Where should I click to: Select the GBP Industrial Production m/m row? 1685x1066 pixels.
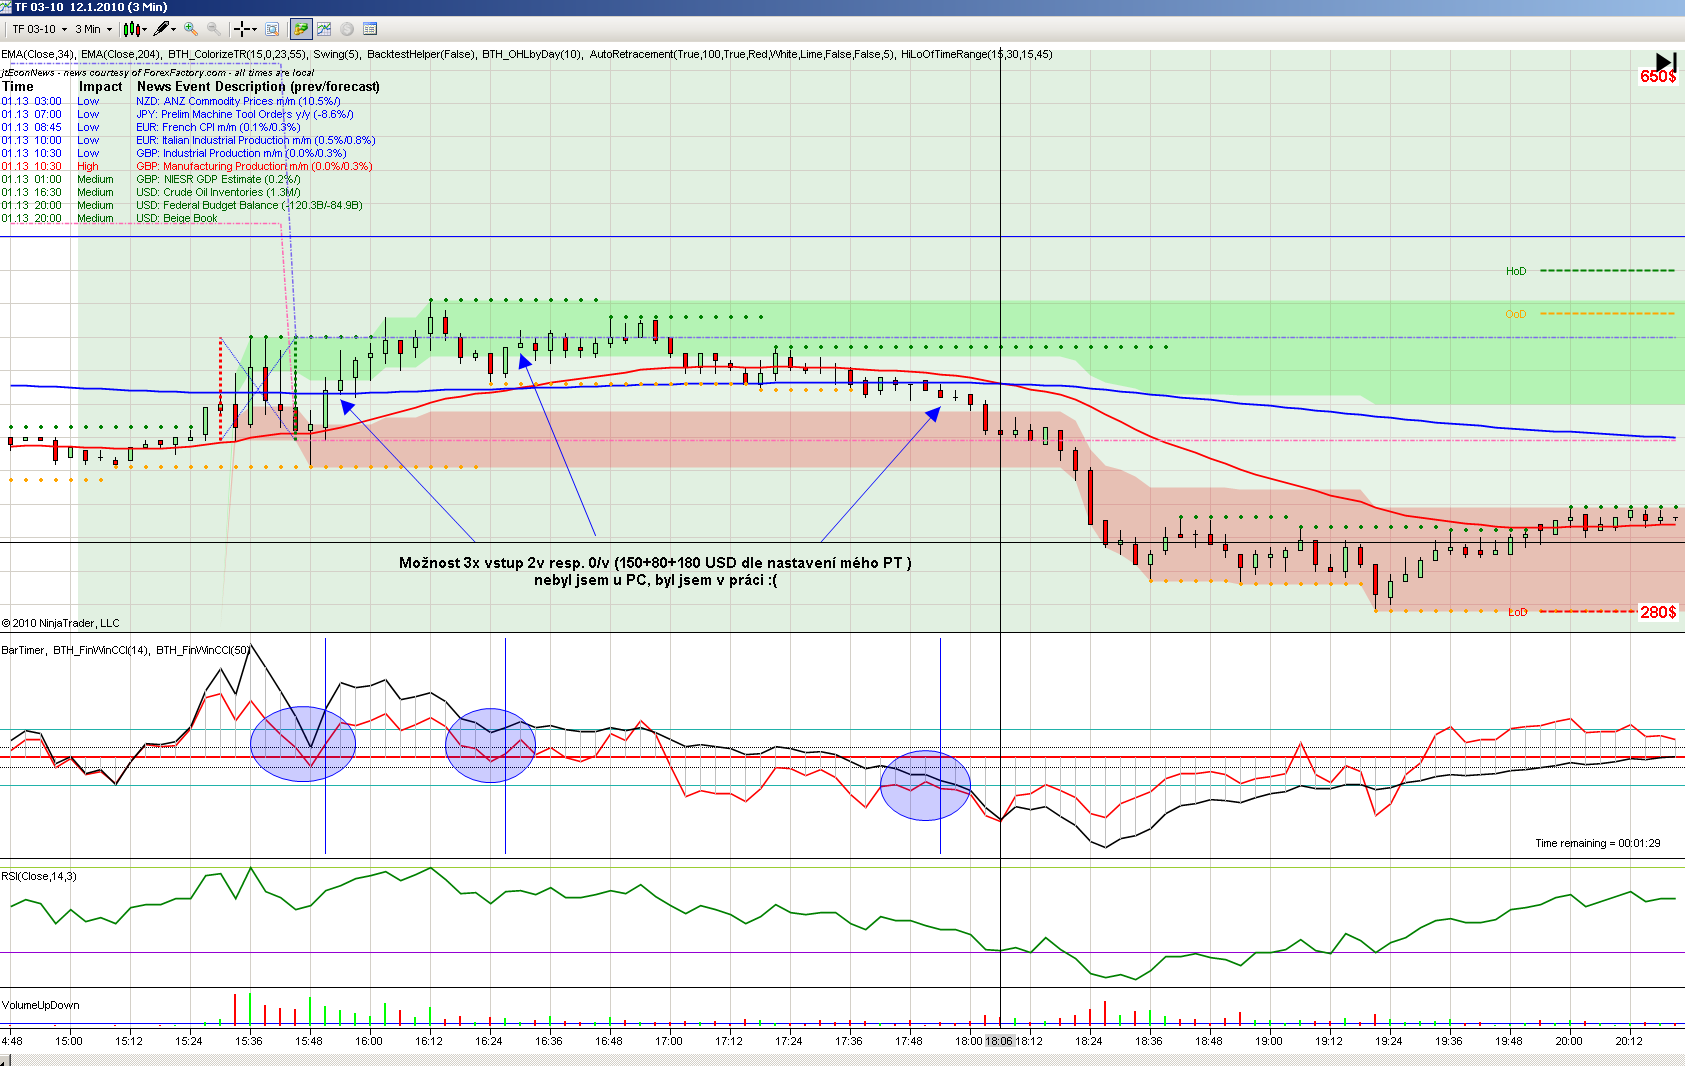pyautogui.click(x=174, y=153)
